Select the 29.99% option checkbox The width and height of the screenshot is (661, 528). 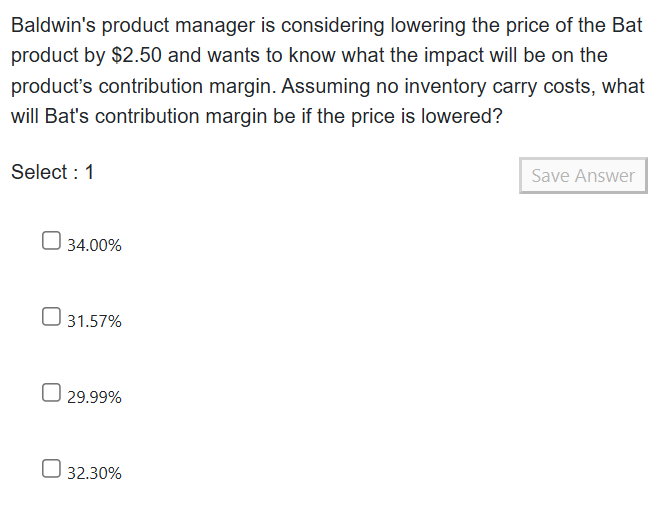click(51, 393)
